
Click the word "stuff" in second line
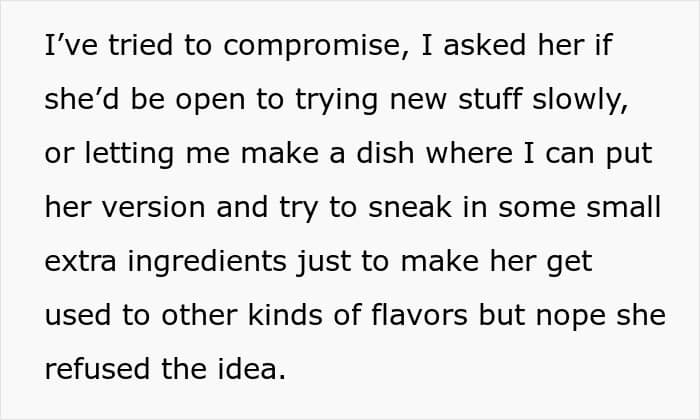coord(490,99)
